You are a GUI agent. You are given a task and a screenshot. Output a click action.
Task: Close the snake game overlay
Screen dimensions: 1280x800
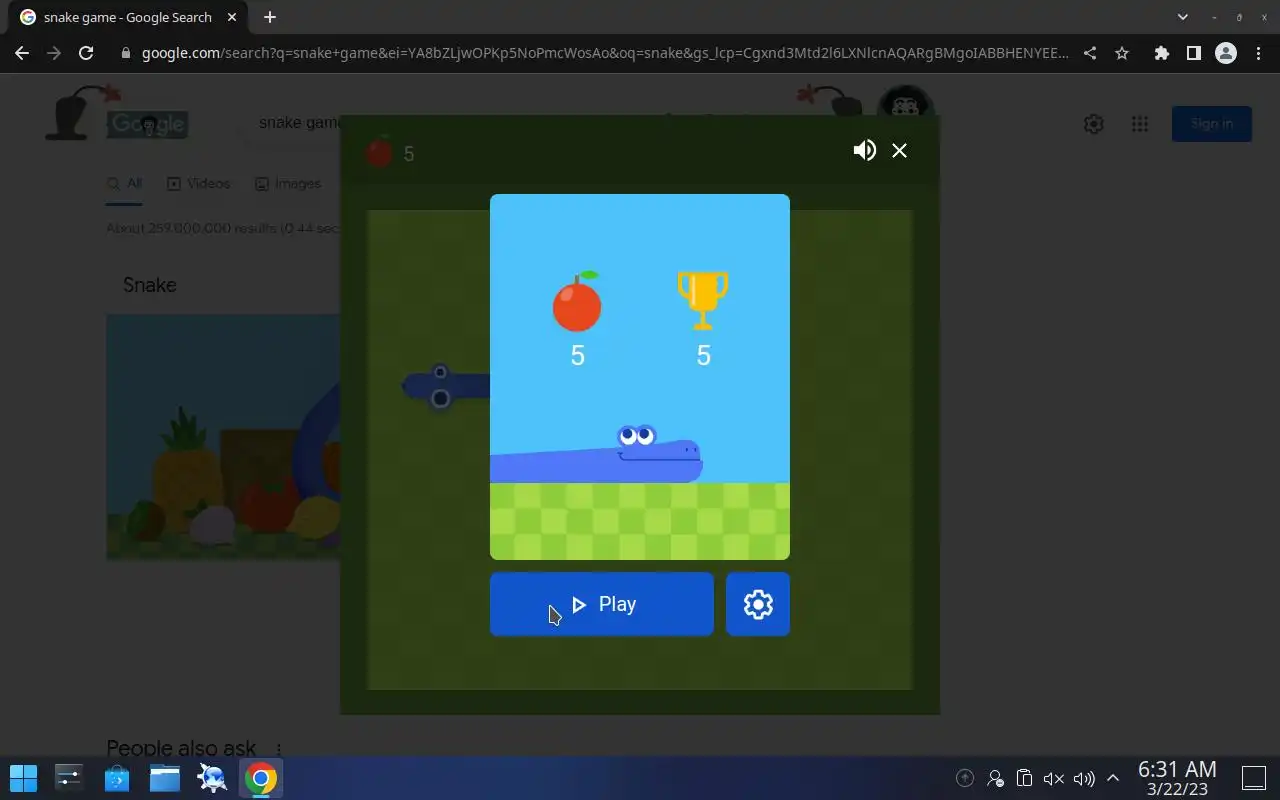pyautogui.click(x=900, y=150)
